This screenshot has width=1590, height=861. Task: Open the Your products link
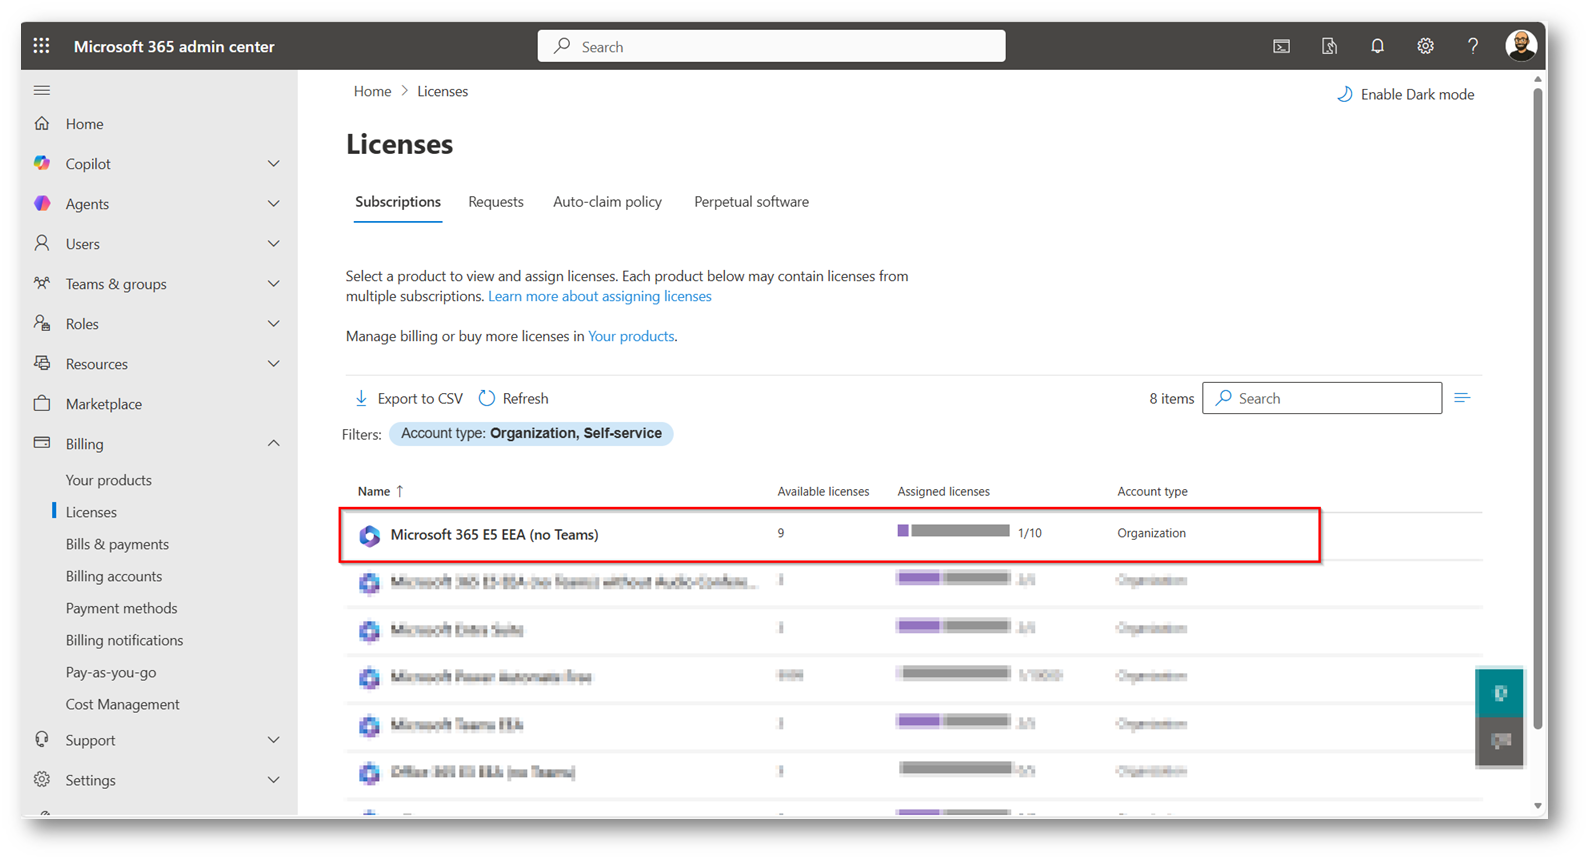click(x=631, y=336)
